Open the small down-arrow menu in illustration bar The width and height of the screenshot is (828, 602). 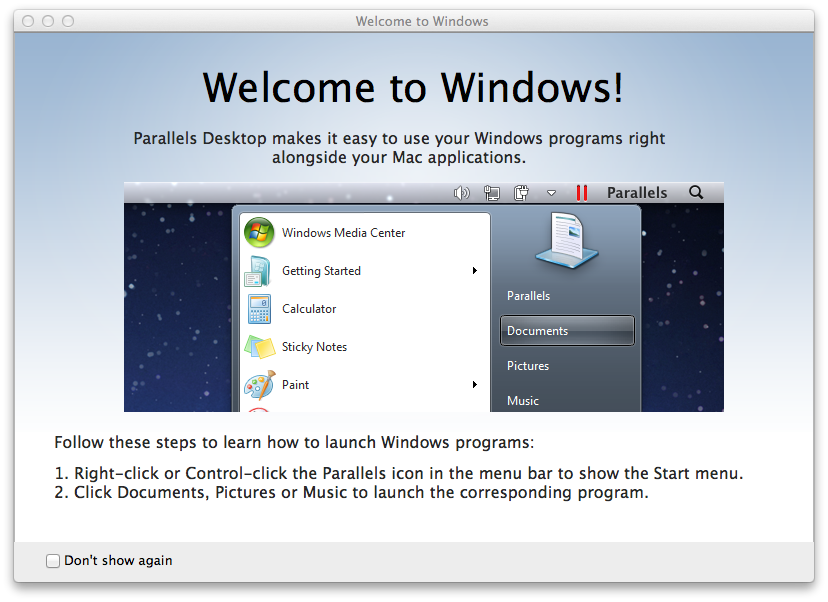(x=551, y=193)
